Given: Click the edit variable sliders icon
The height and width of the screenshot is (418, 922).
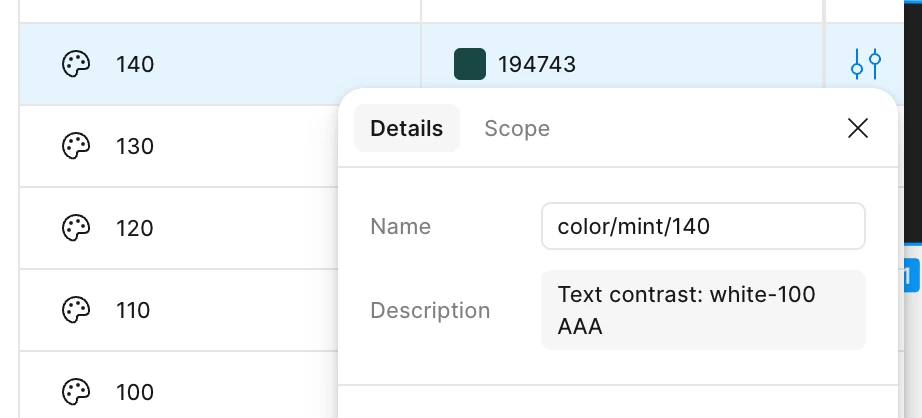Looking at the screenshot, I should [x=866, y=65].
